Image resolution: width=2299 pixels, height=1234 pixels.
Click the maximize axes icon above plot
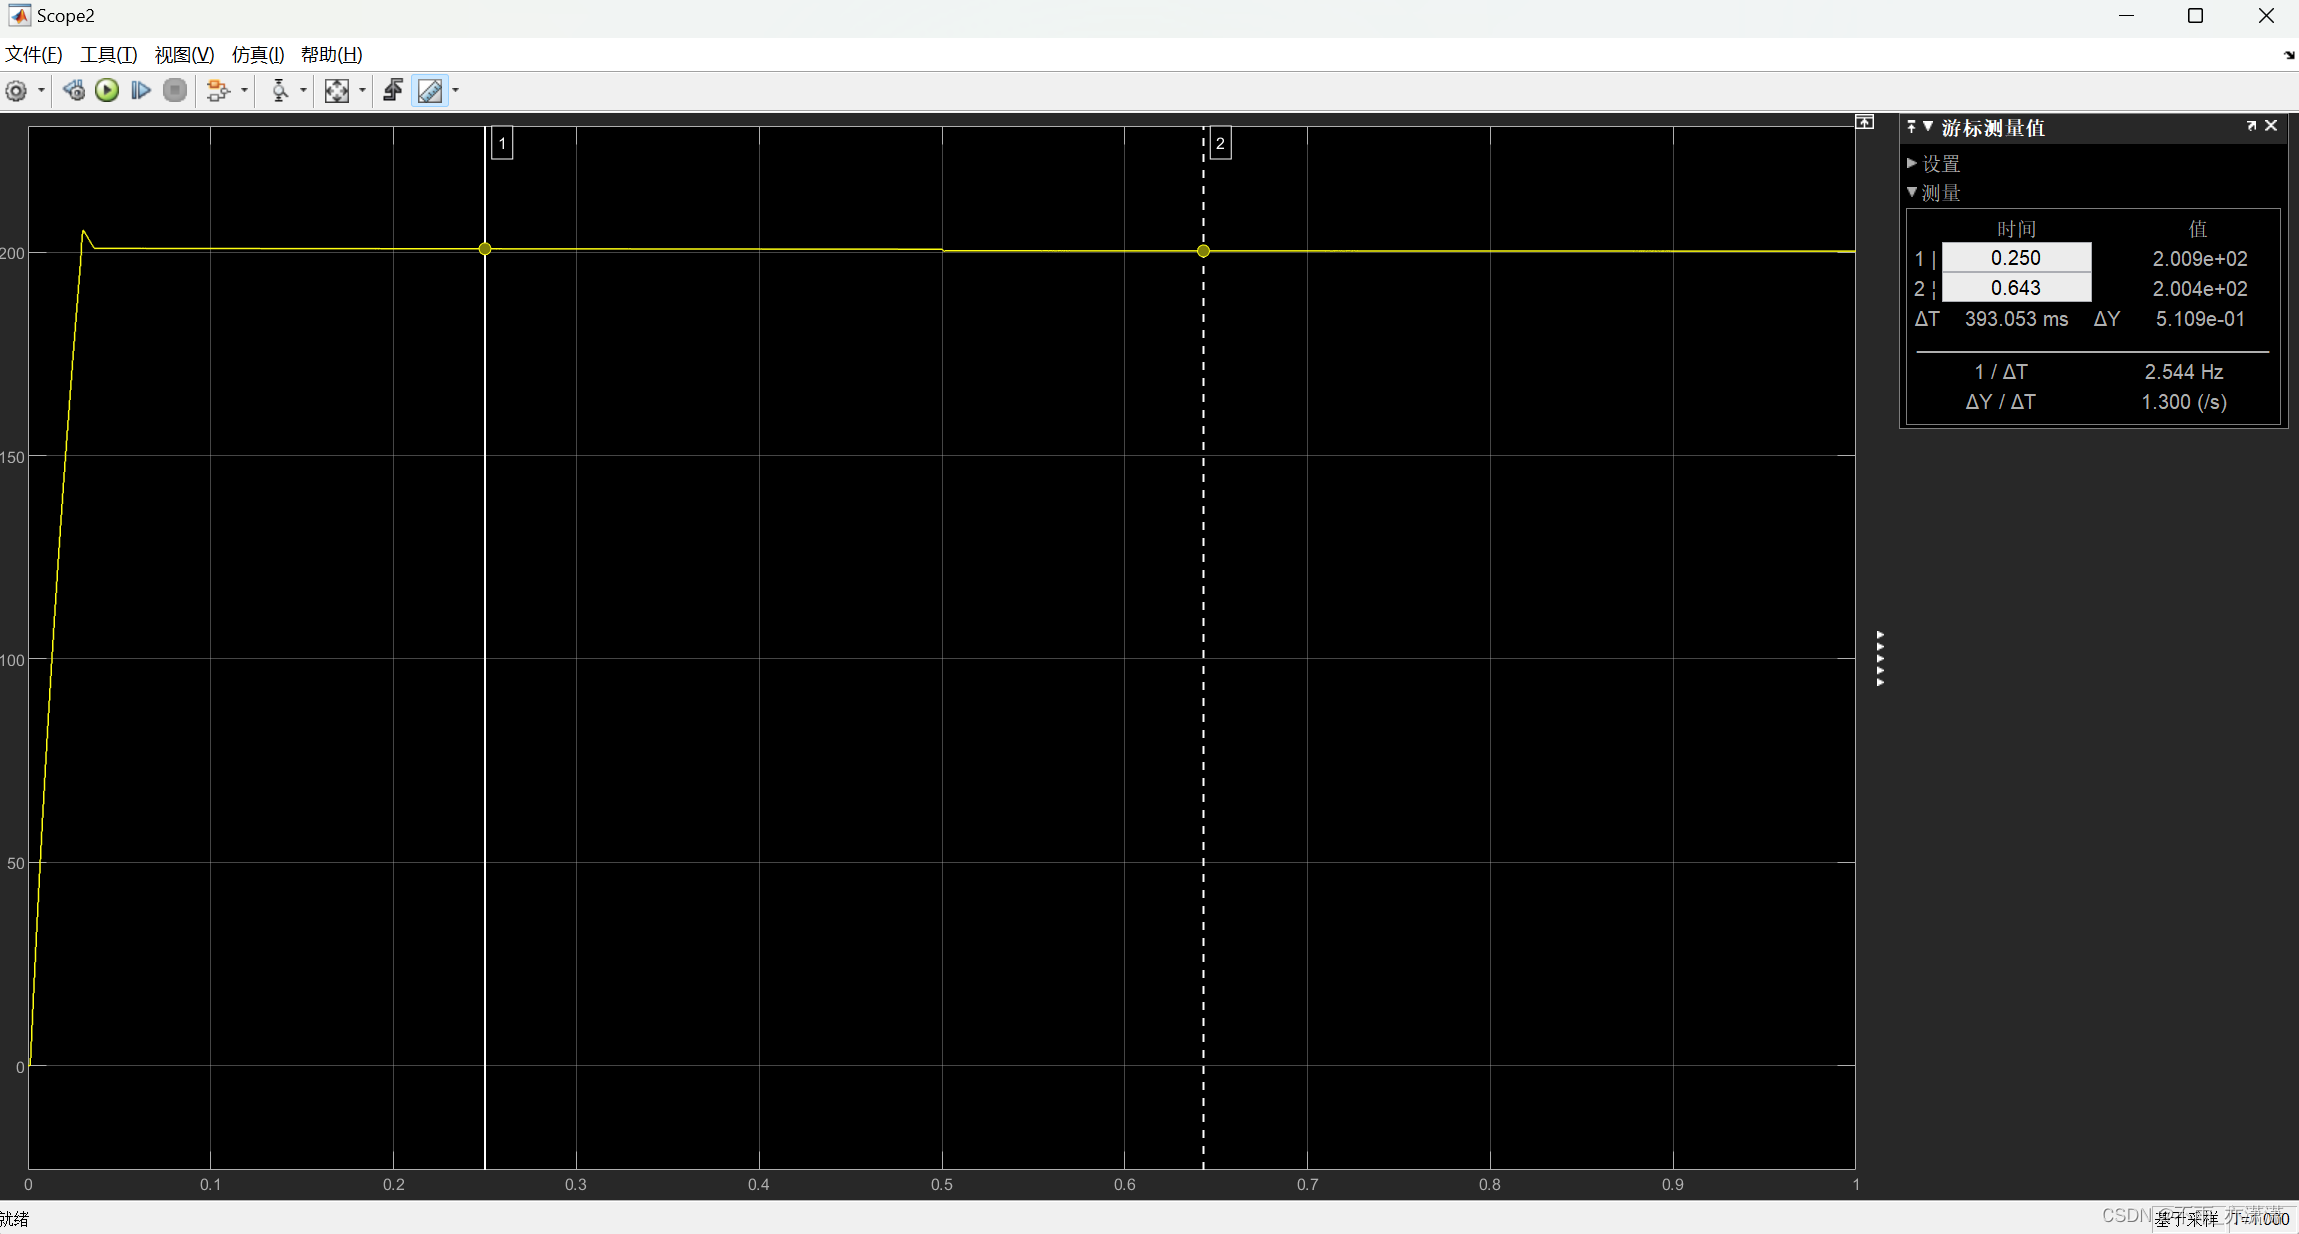point(1865,122)
